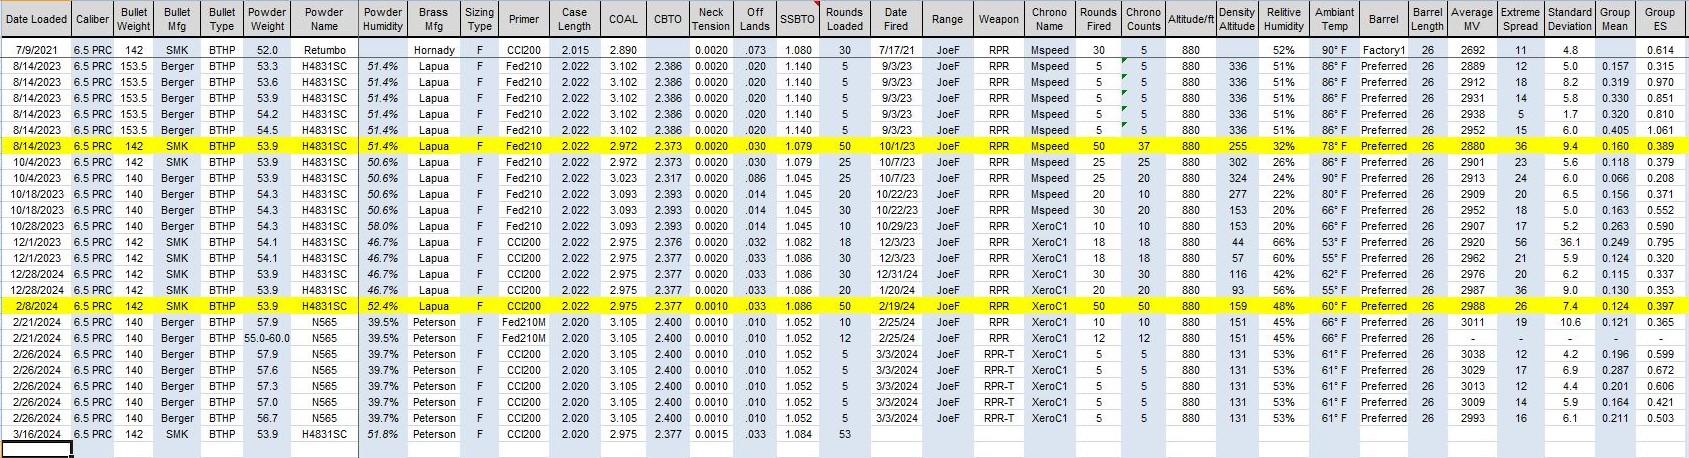Click the Case Length header
This screenshot has width=1689, height=458.
tap(575, 19)
